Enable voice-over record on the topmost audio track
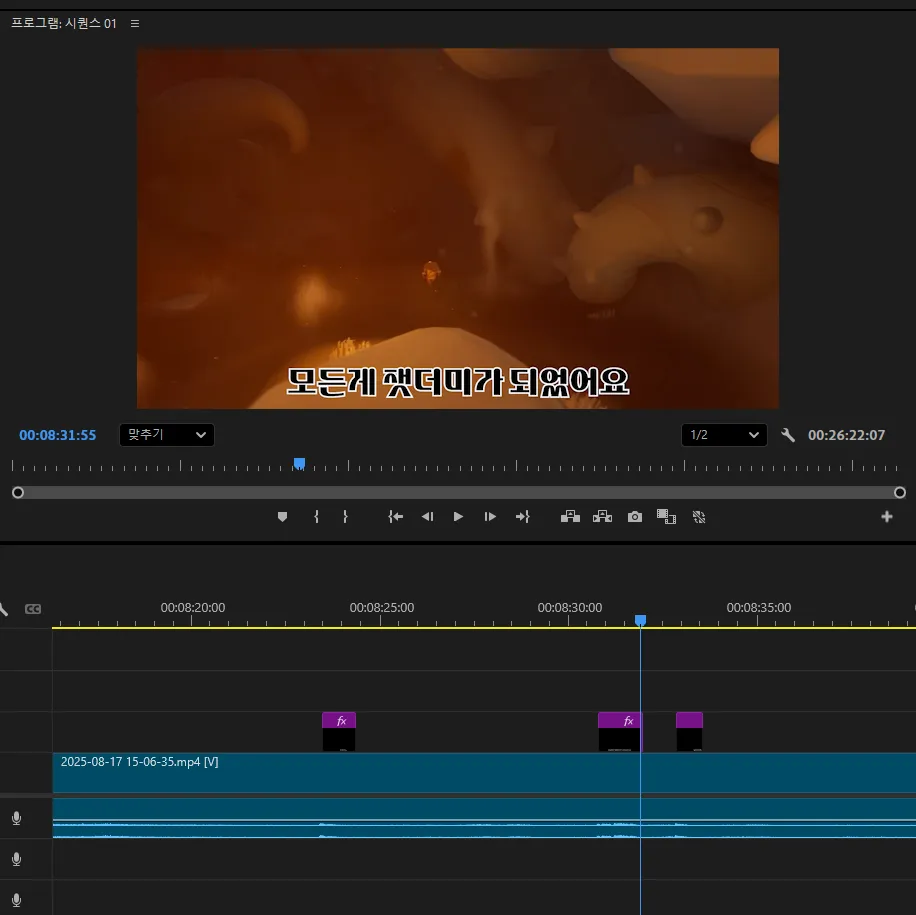The image size is (916, 915). coord(16,819)
